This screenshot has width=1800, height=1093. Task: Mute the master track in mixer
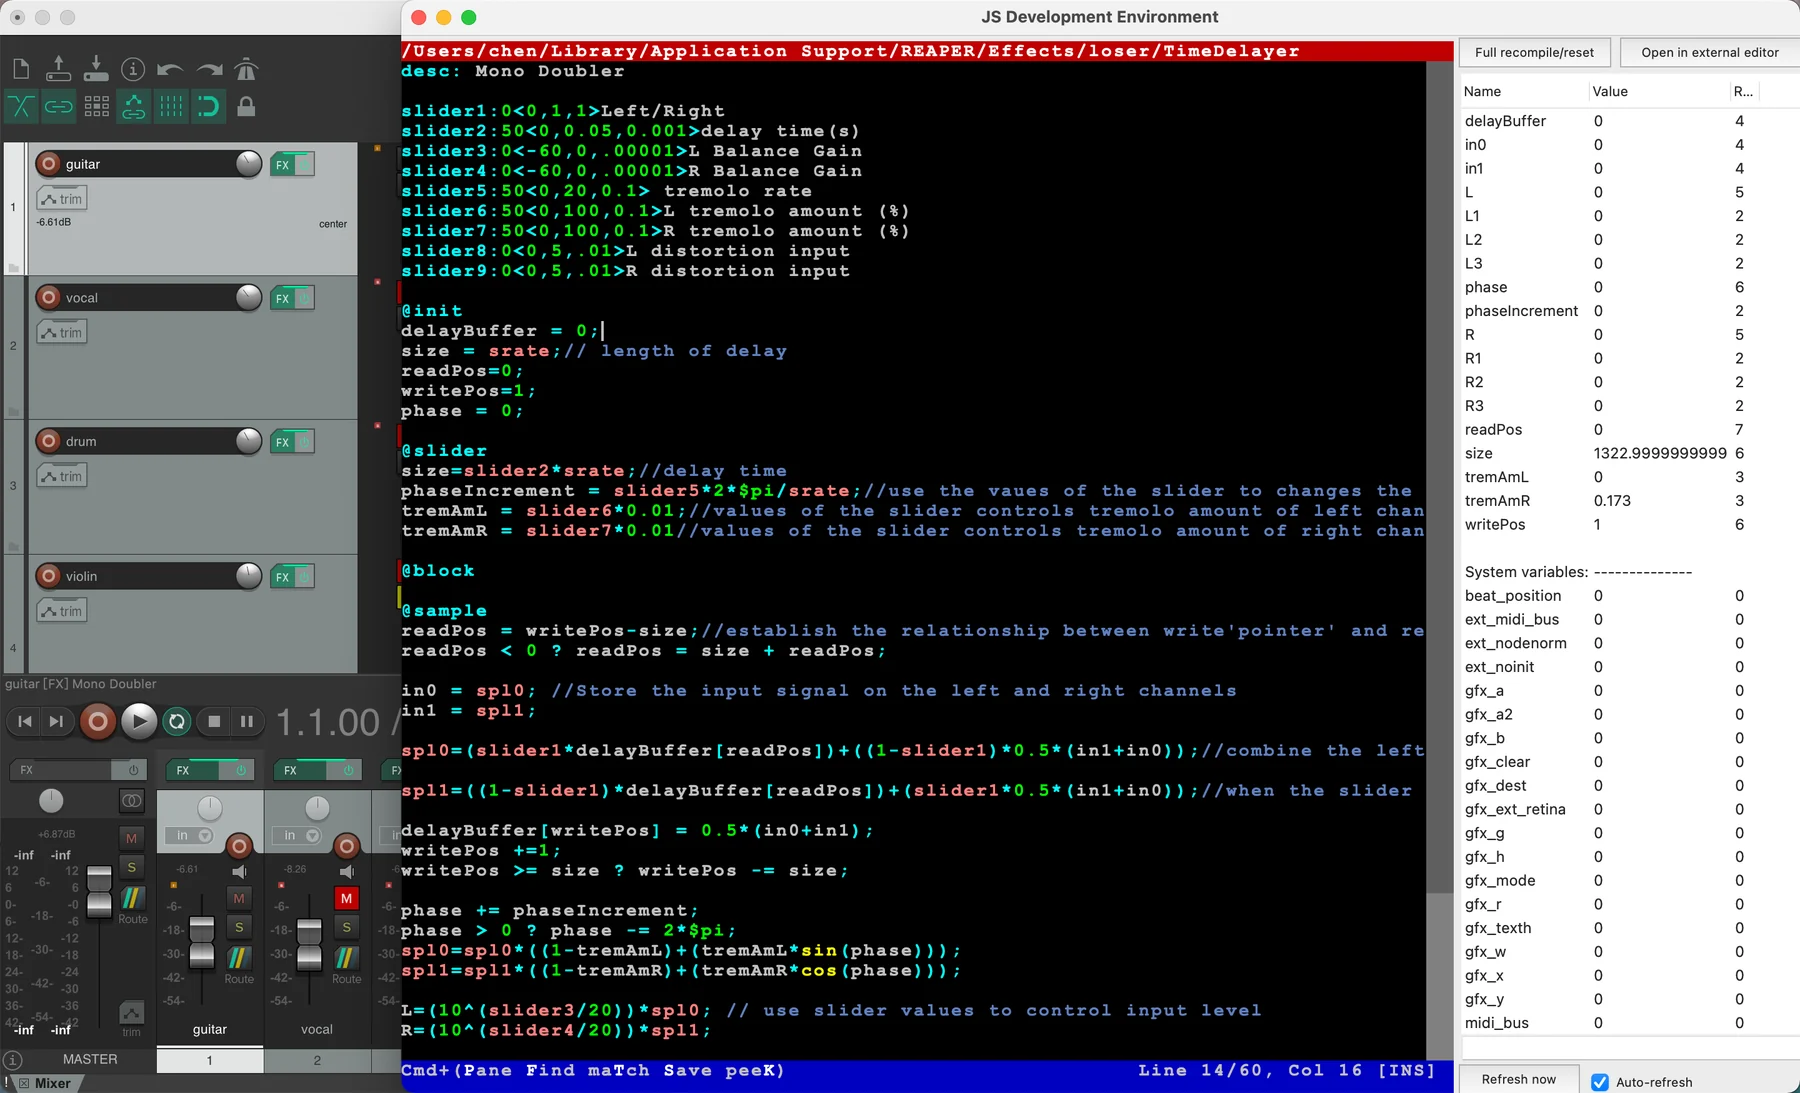tap(131, 837)
